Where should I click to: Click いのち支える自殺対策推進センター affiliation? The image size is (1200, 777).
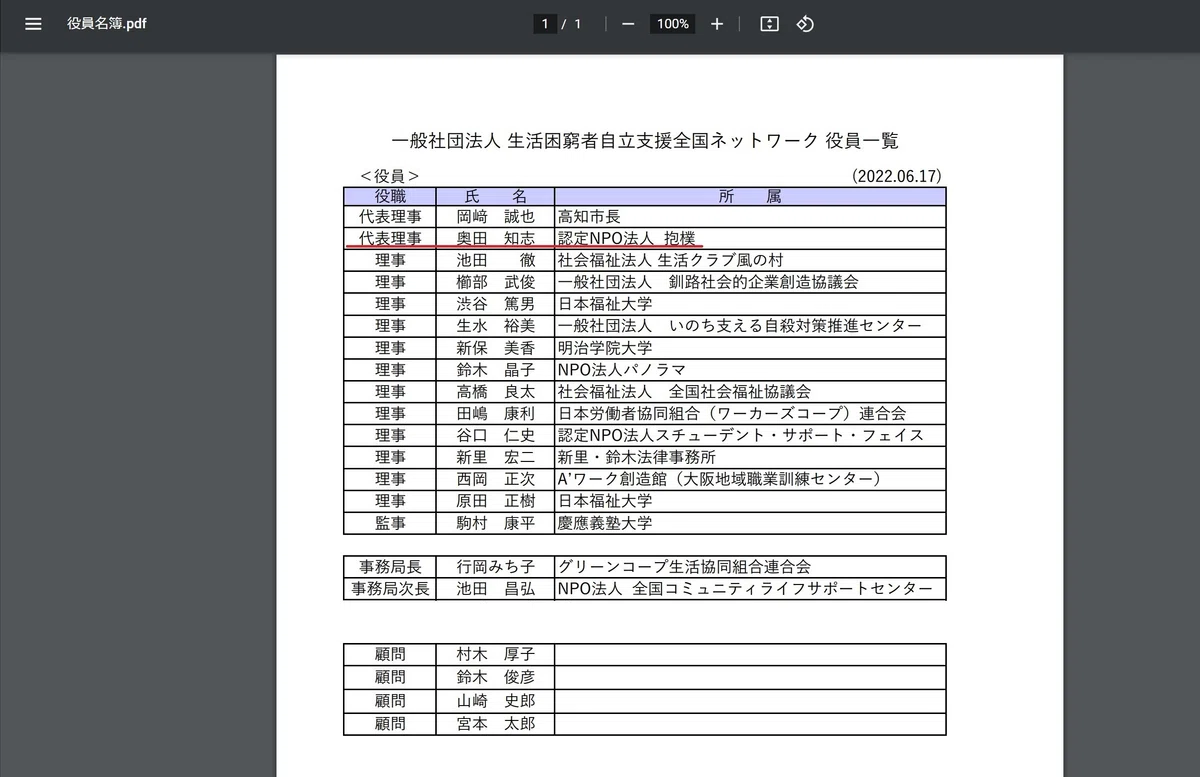point(795,326)
